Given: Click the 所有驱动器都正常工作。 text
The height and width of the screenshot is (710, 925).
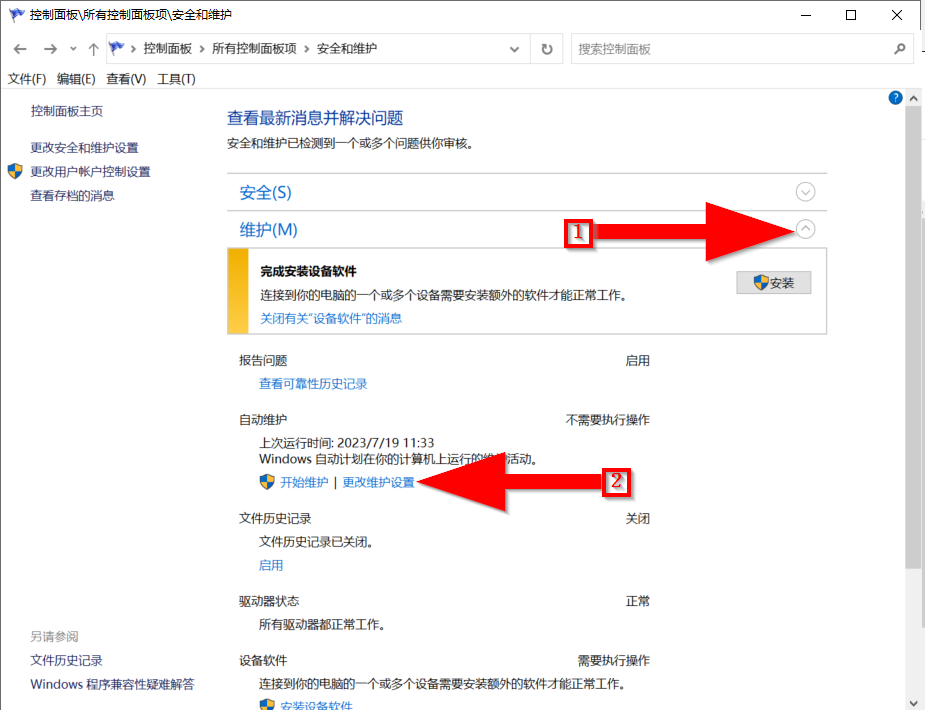Looking at the screenshot, I should coord(322,624).
